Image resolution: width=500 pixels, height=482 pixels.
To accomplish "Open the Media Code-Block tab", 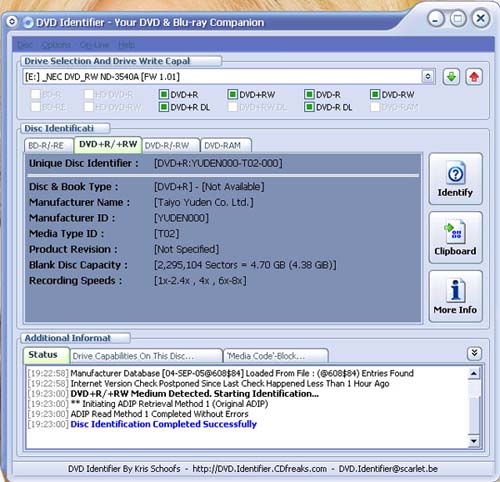I will click(275, 356).
